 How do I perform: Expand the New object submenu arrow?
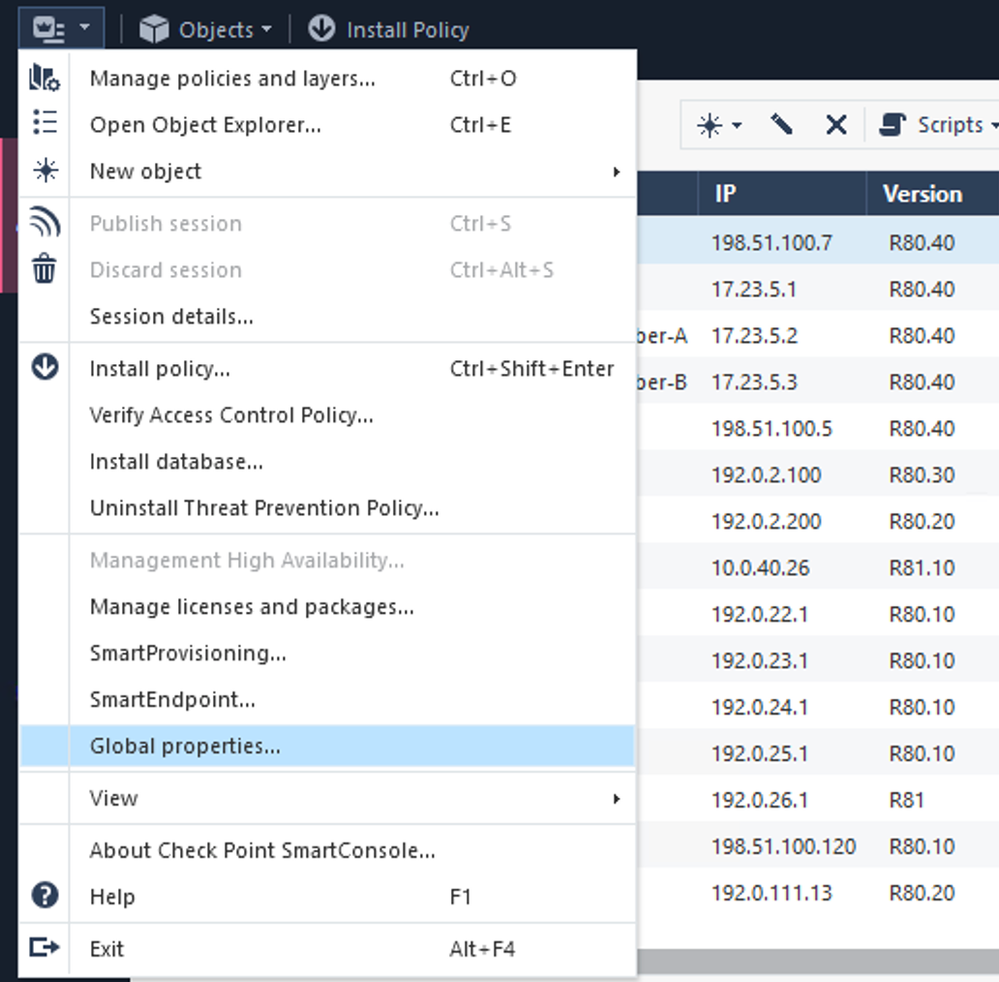coord(616,171)
